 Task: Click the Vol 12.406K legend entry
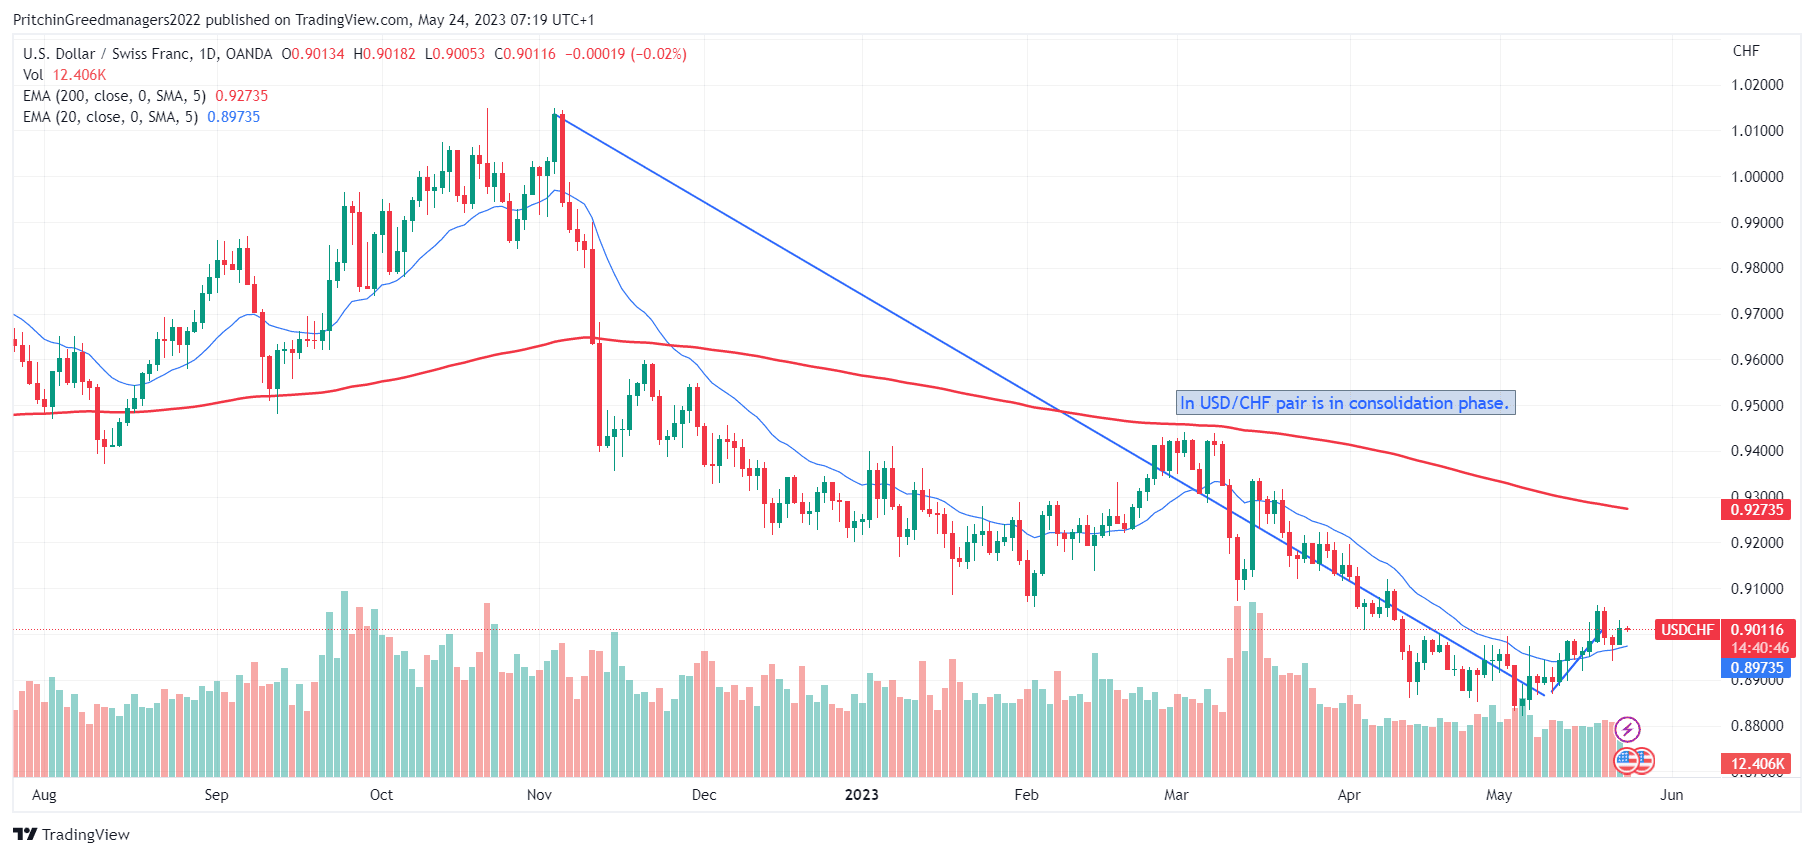click(65, 75)
